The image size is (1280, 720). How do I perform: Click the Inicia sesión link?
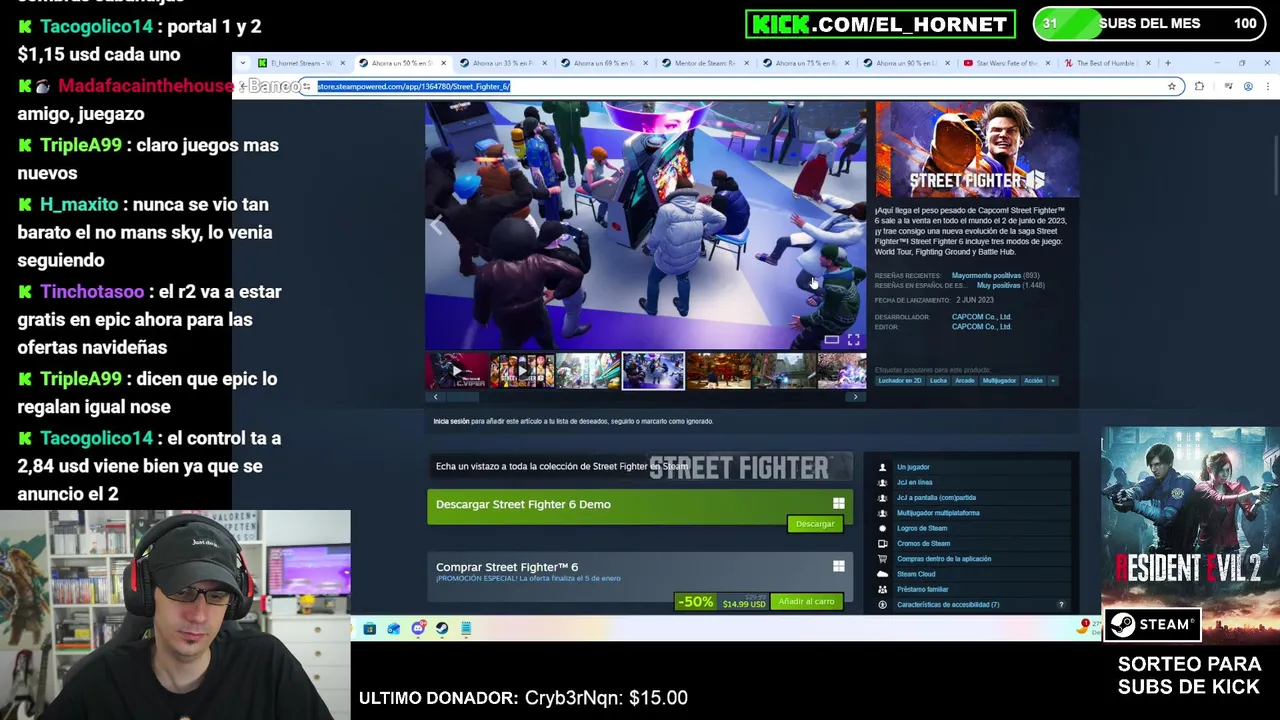(x=451, y=421)
